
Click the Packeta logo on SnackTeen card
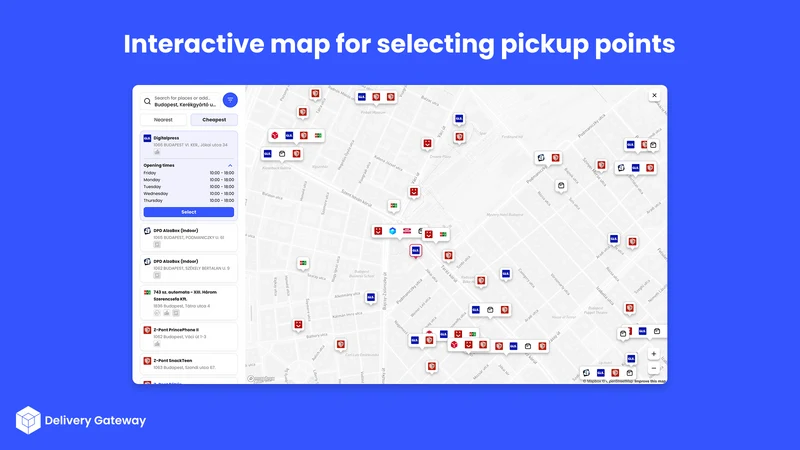coord(147,361)
